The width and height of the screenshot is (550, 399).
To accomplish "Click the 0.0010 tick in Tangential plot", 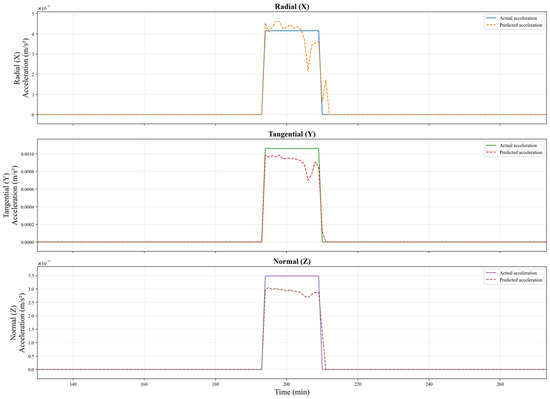I will click(x=28, y=154).
